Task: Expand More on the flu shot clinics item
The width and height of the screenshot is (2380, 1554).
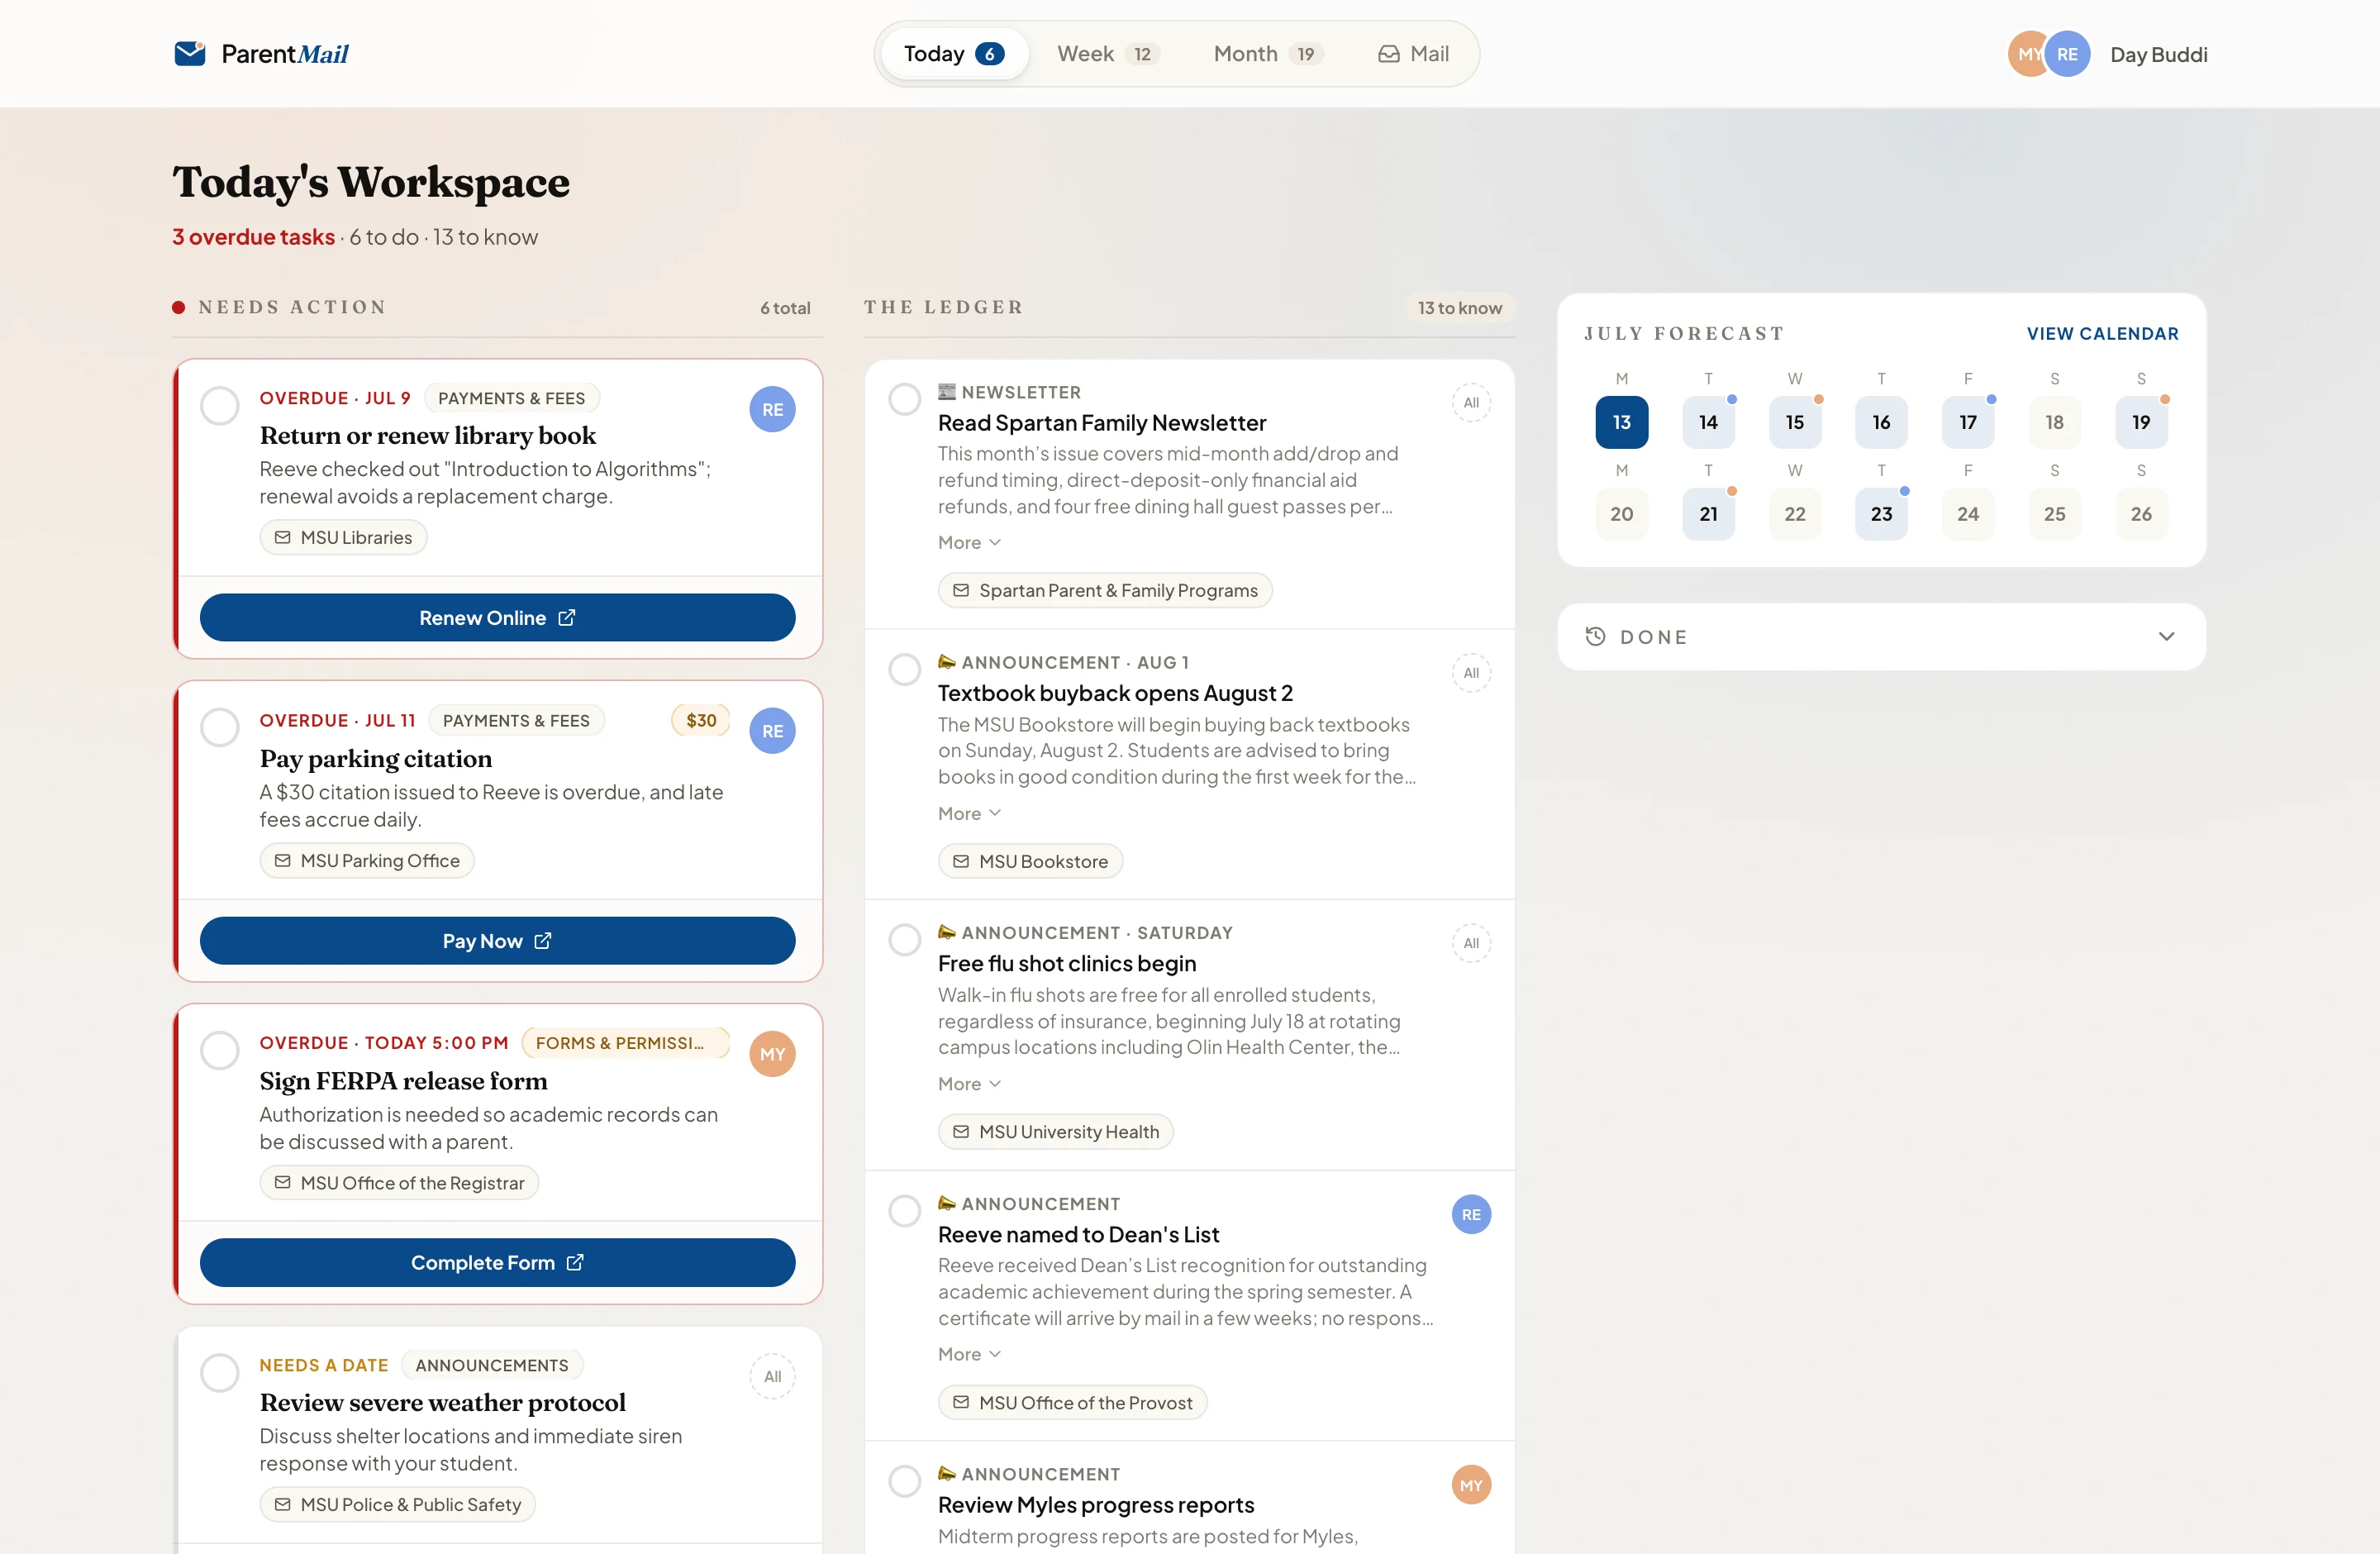Action: 969,1083
